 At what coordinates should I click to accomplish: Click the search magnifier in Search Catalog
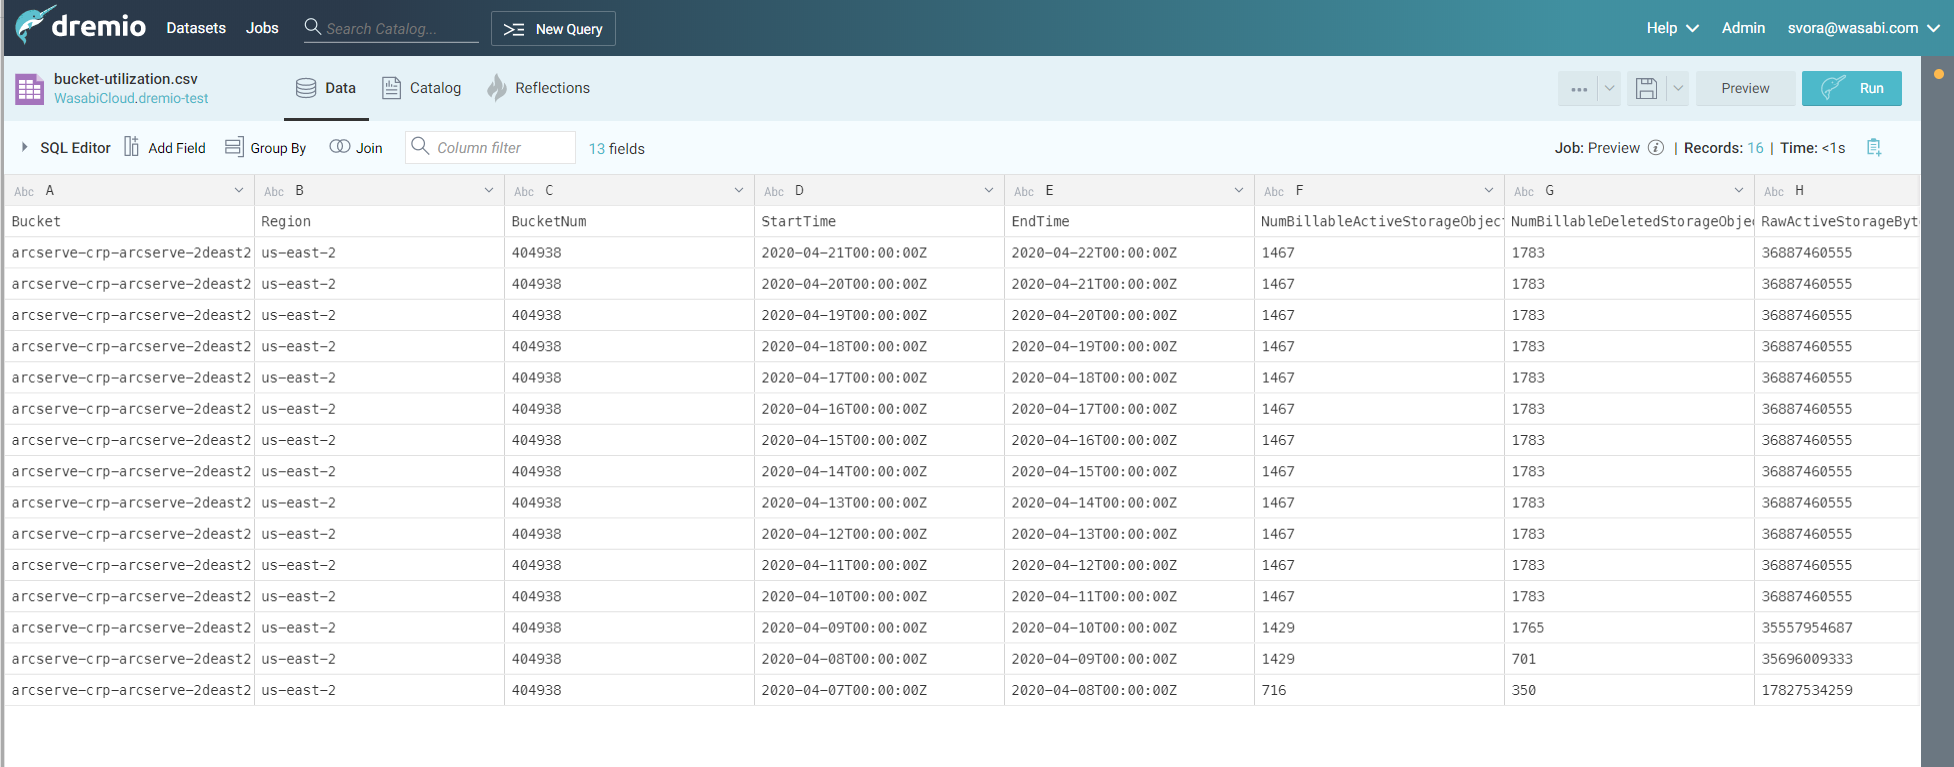pyautogui.click(x=313, y=27)
